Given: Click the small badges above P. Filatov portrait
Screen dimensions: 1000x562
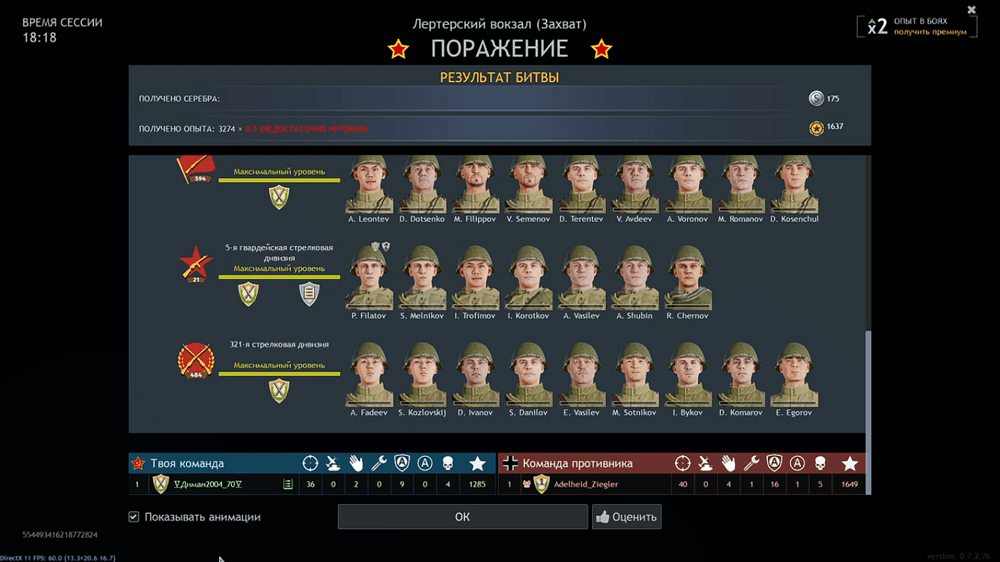Looking at the screenshot, I should tap(381, 246).
